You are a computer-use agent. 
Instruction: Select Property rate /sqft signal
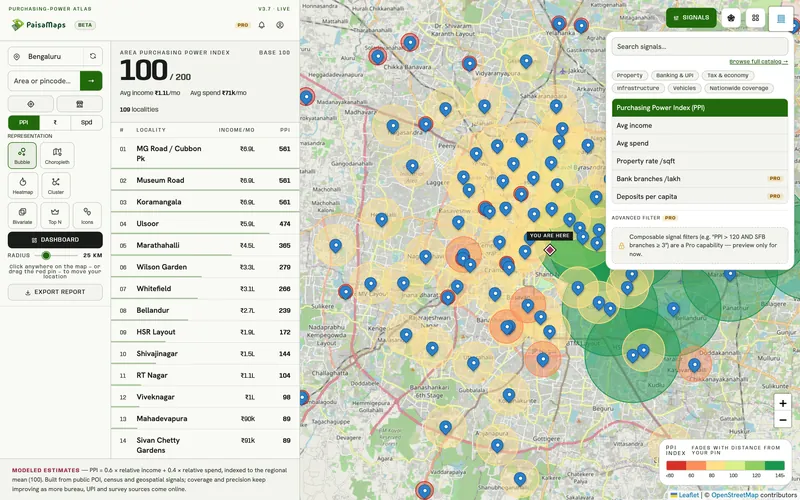tap(699, 161)
